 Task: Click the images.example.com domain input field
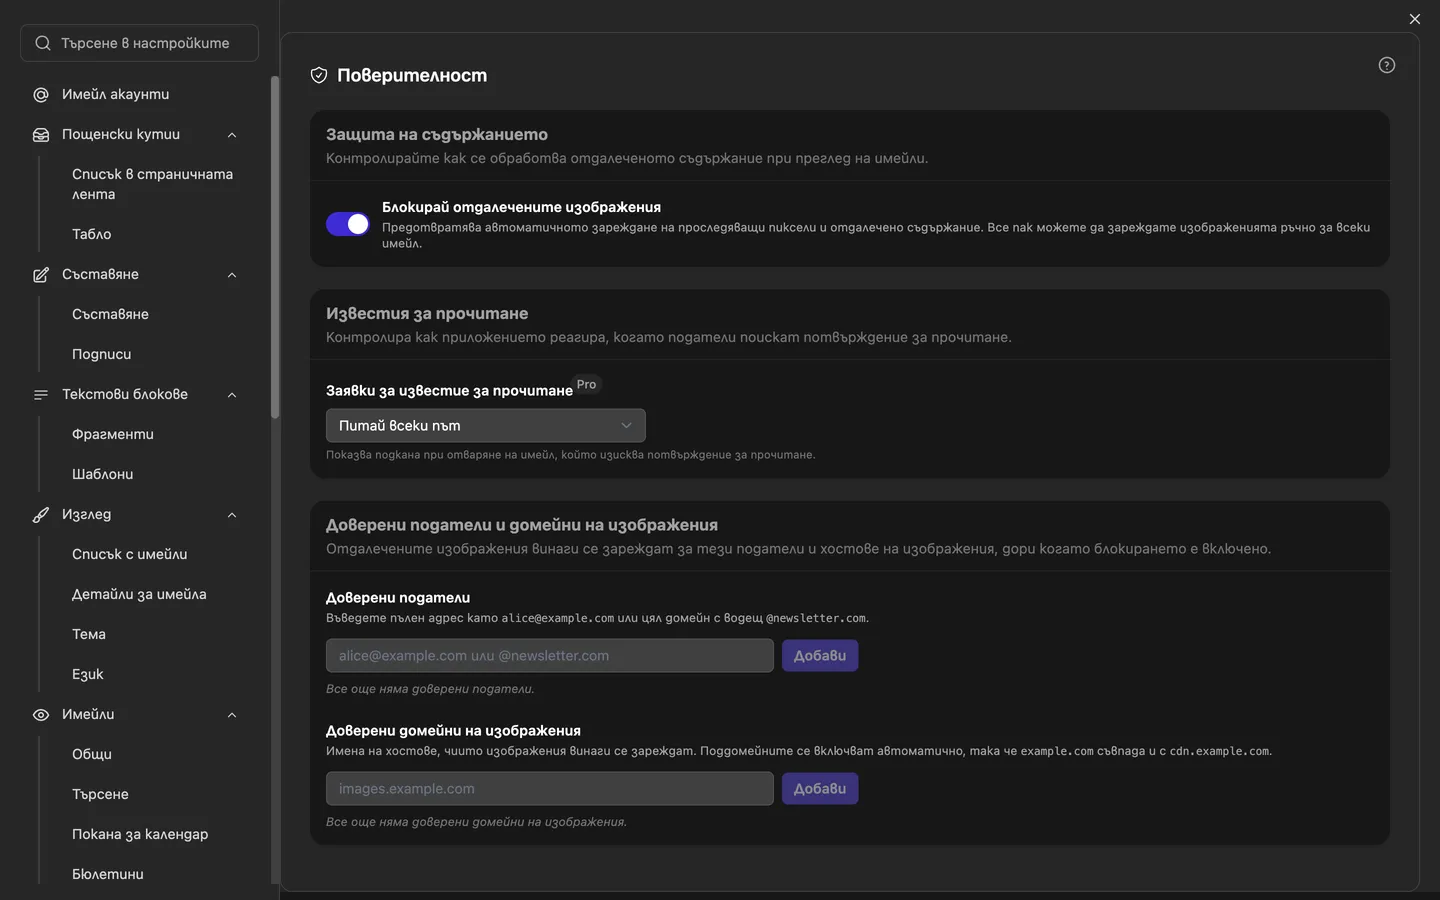tap(550, 789)
